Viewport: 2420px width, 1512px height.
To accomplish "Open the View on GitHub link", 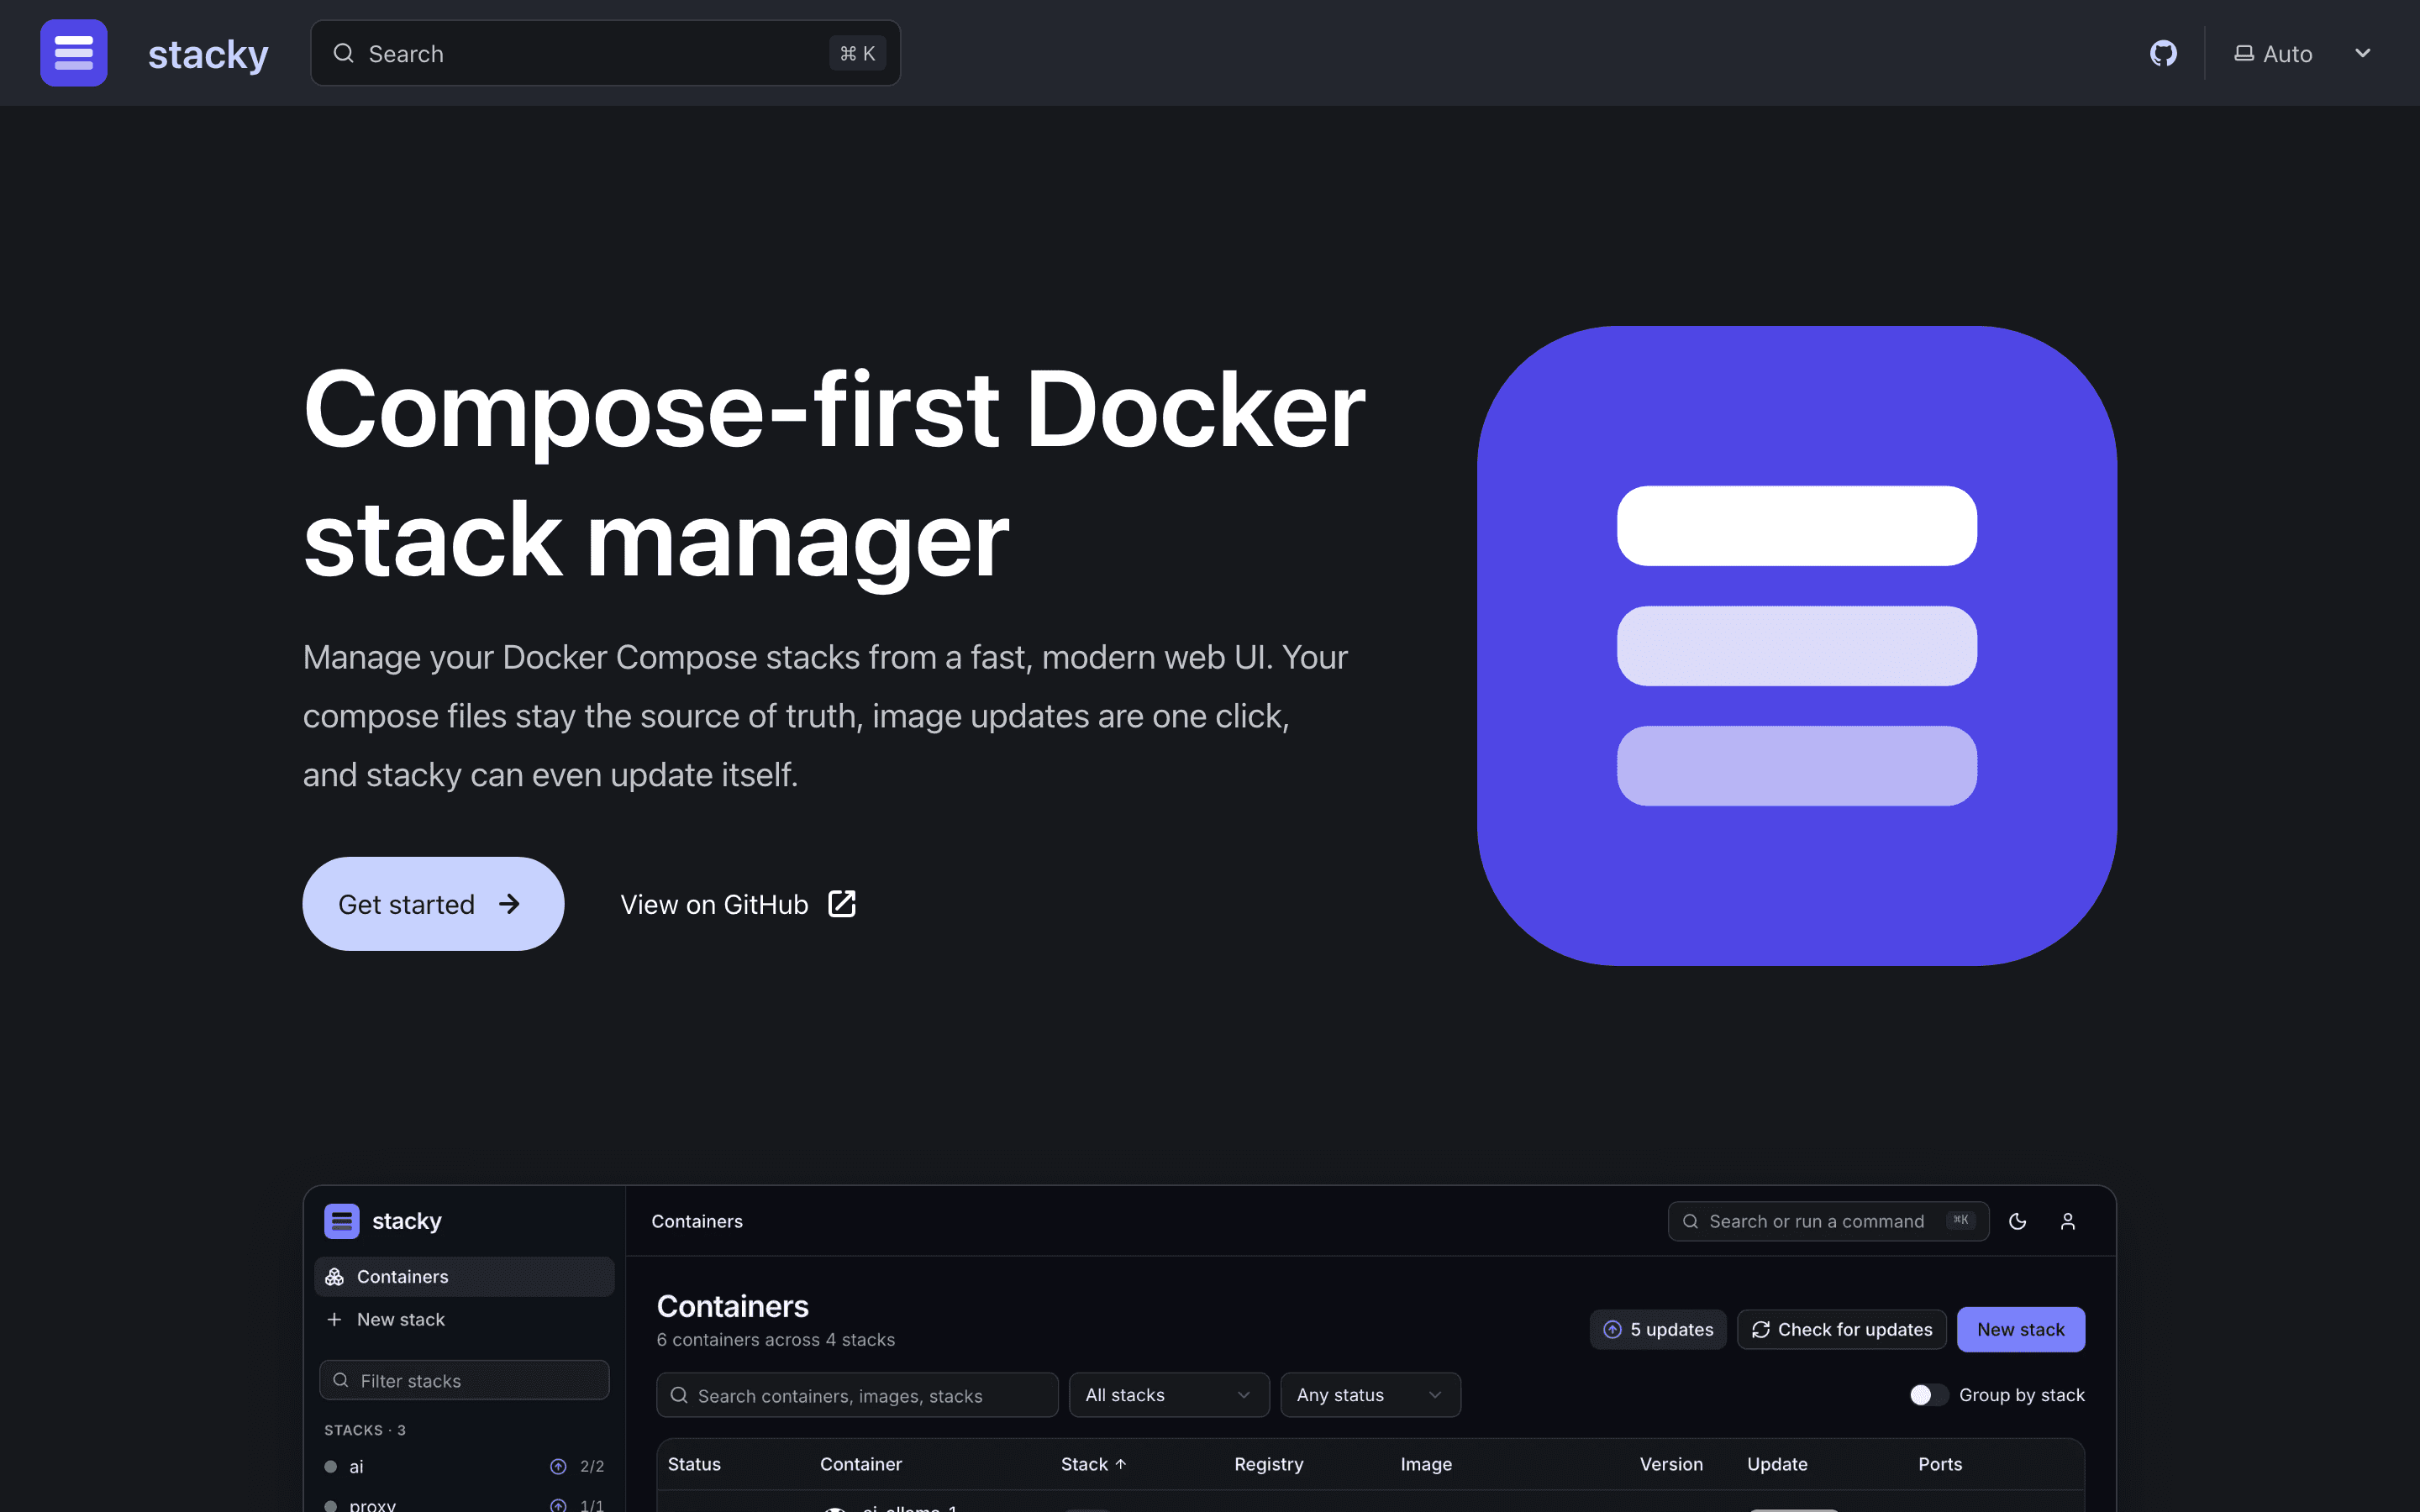I will click(x=738, y=904).
